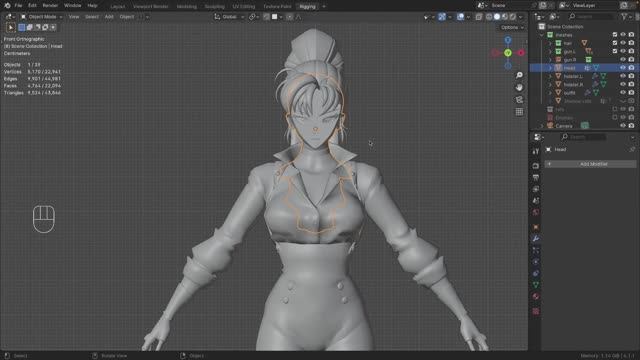640x360 pixels.
Task: Open the viewport shading options dropdown
Action: coord(521,17)
